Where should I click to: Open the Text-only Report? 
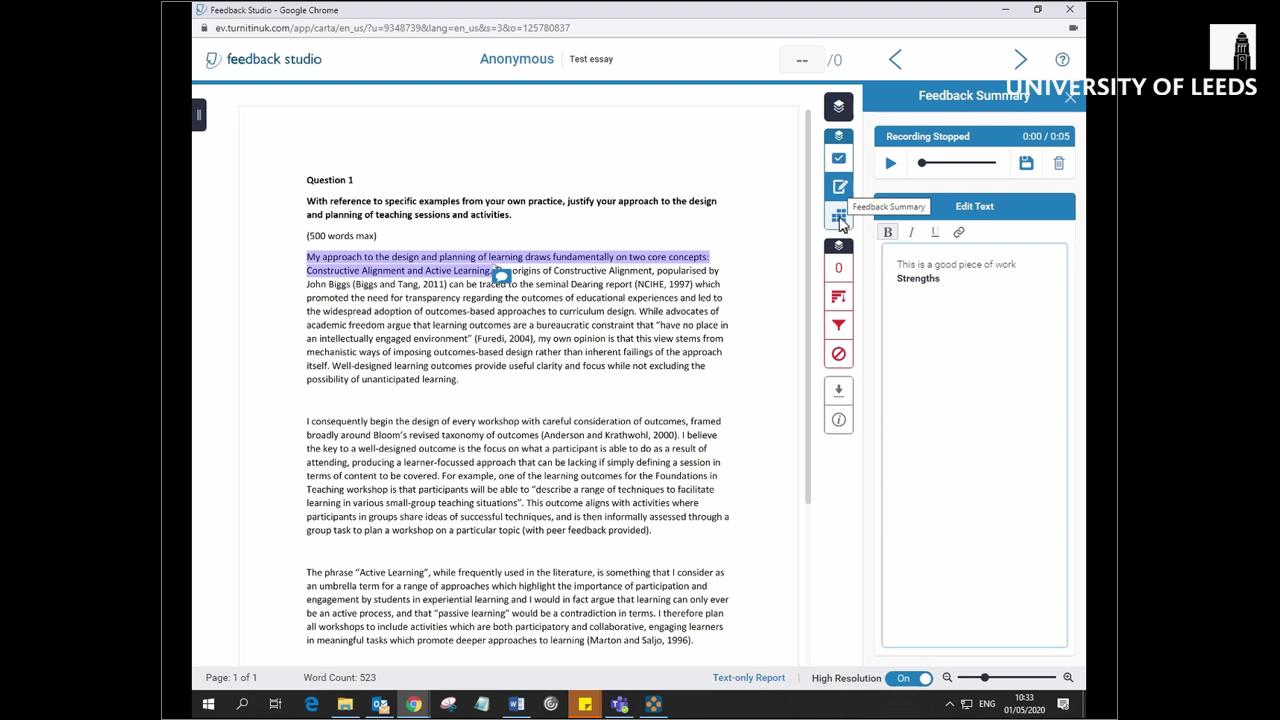pyautogui.click(x=748, y=678)
